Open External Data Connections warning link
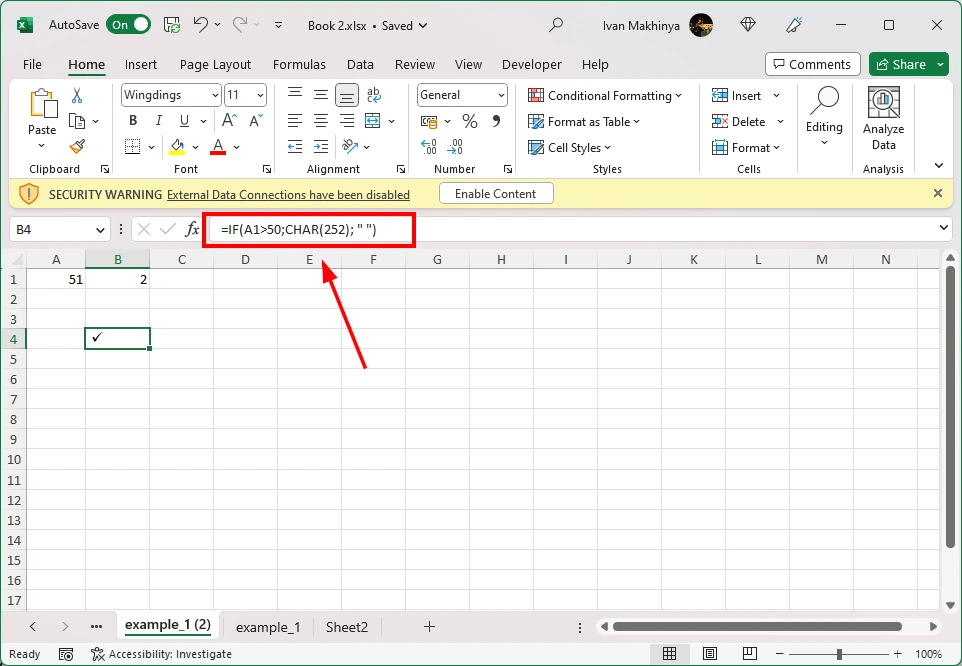This screenshot has width=962, height=666. 288,194
